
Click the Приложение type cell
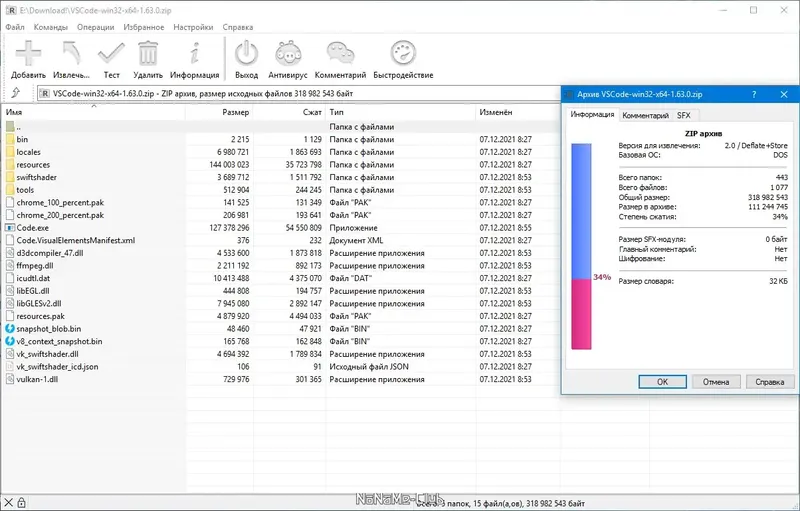point(354,227)
